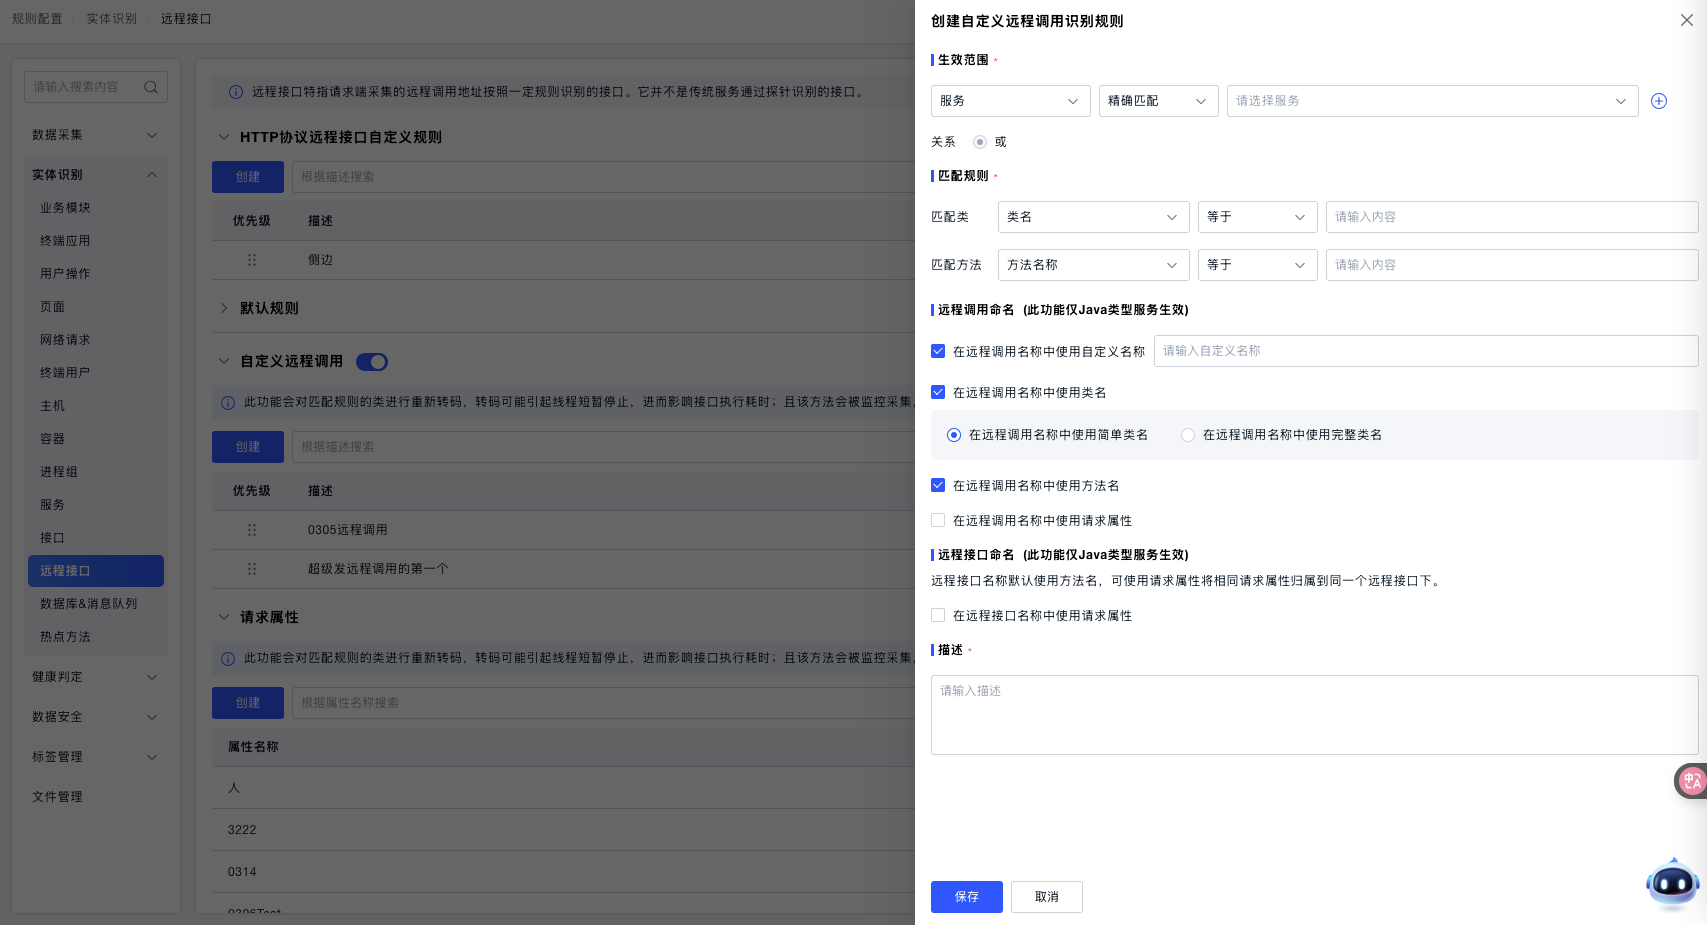
Task: Click into the 请输入描述 text area
Action: pos(1313,715)
